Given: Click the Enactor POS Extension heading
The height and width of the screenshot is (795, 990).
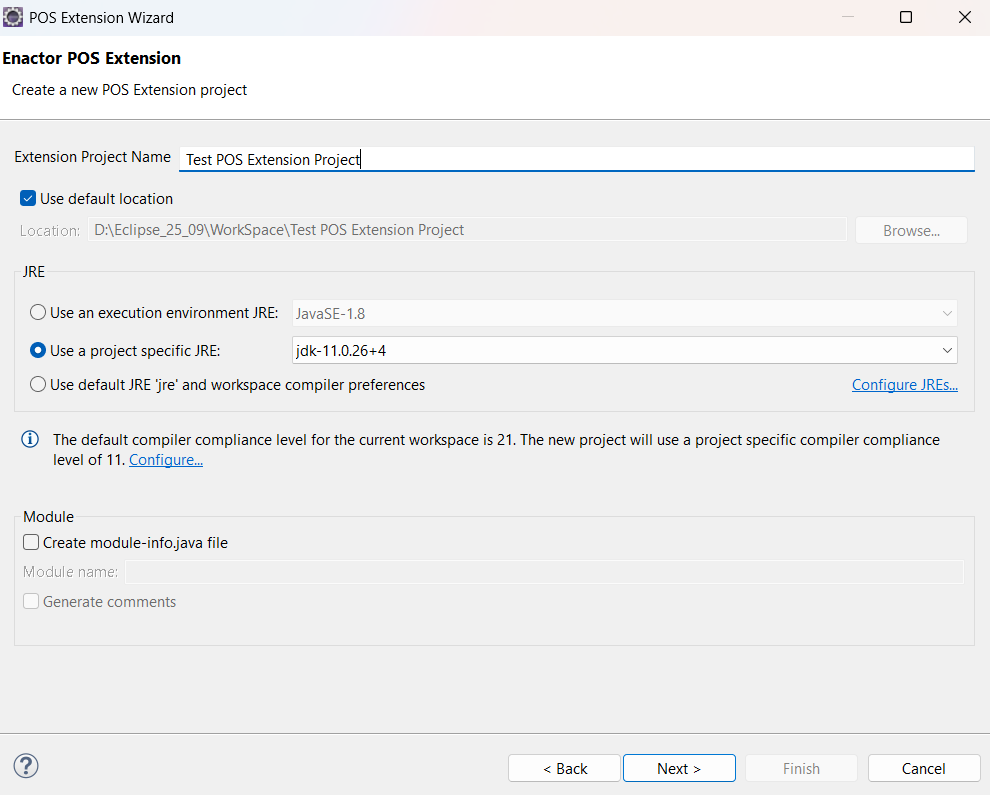Looking at the screenshot, I should 92,58.
